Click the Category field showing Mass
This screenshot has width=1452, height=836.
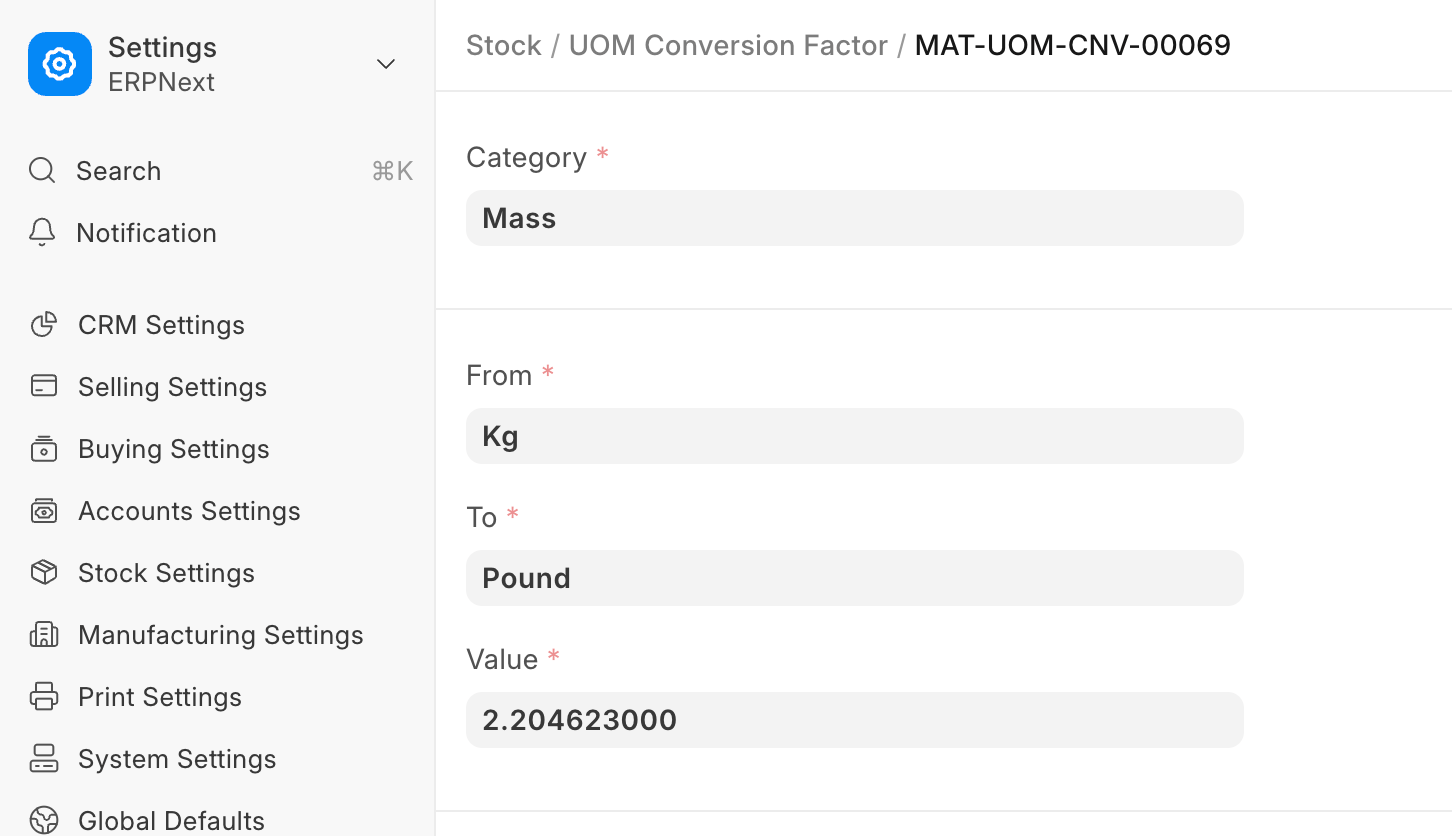[854, 218]
